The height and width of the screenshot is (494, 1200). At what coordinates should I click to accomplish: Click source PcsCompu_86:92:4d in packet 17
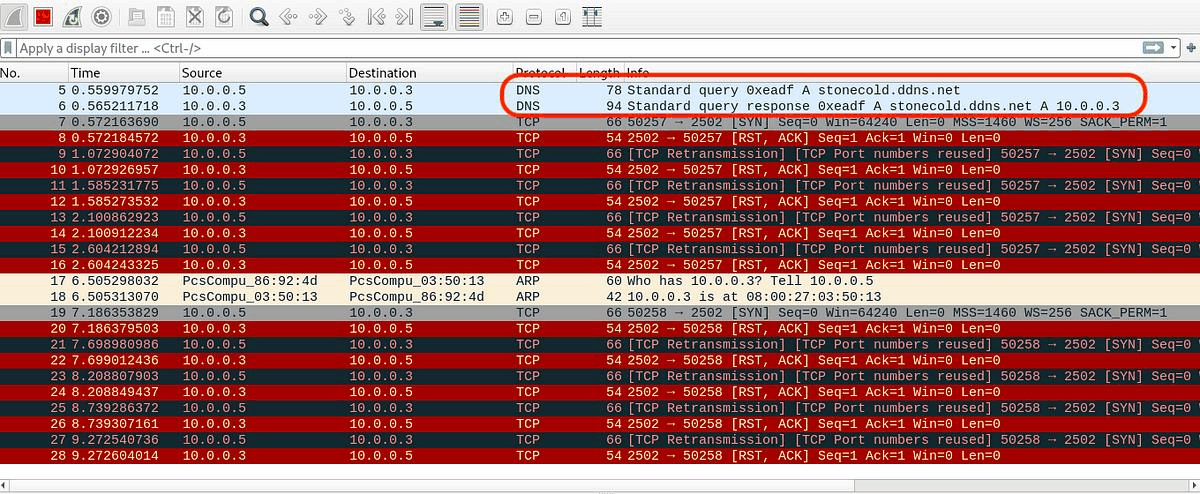tap(249, 281)
